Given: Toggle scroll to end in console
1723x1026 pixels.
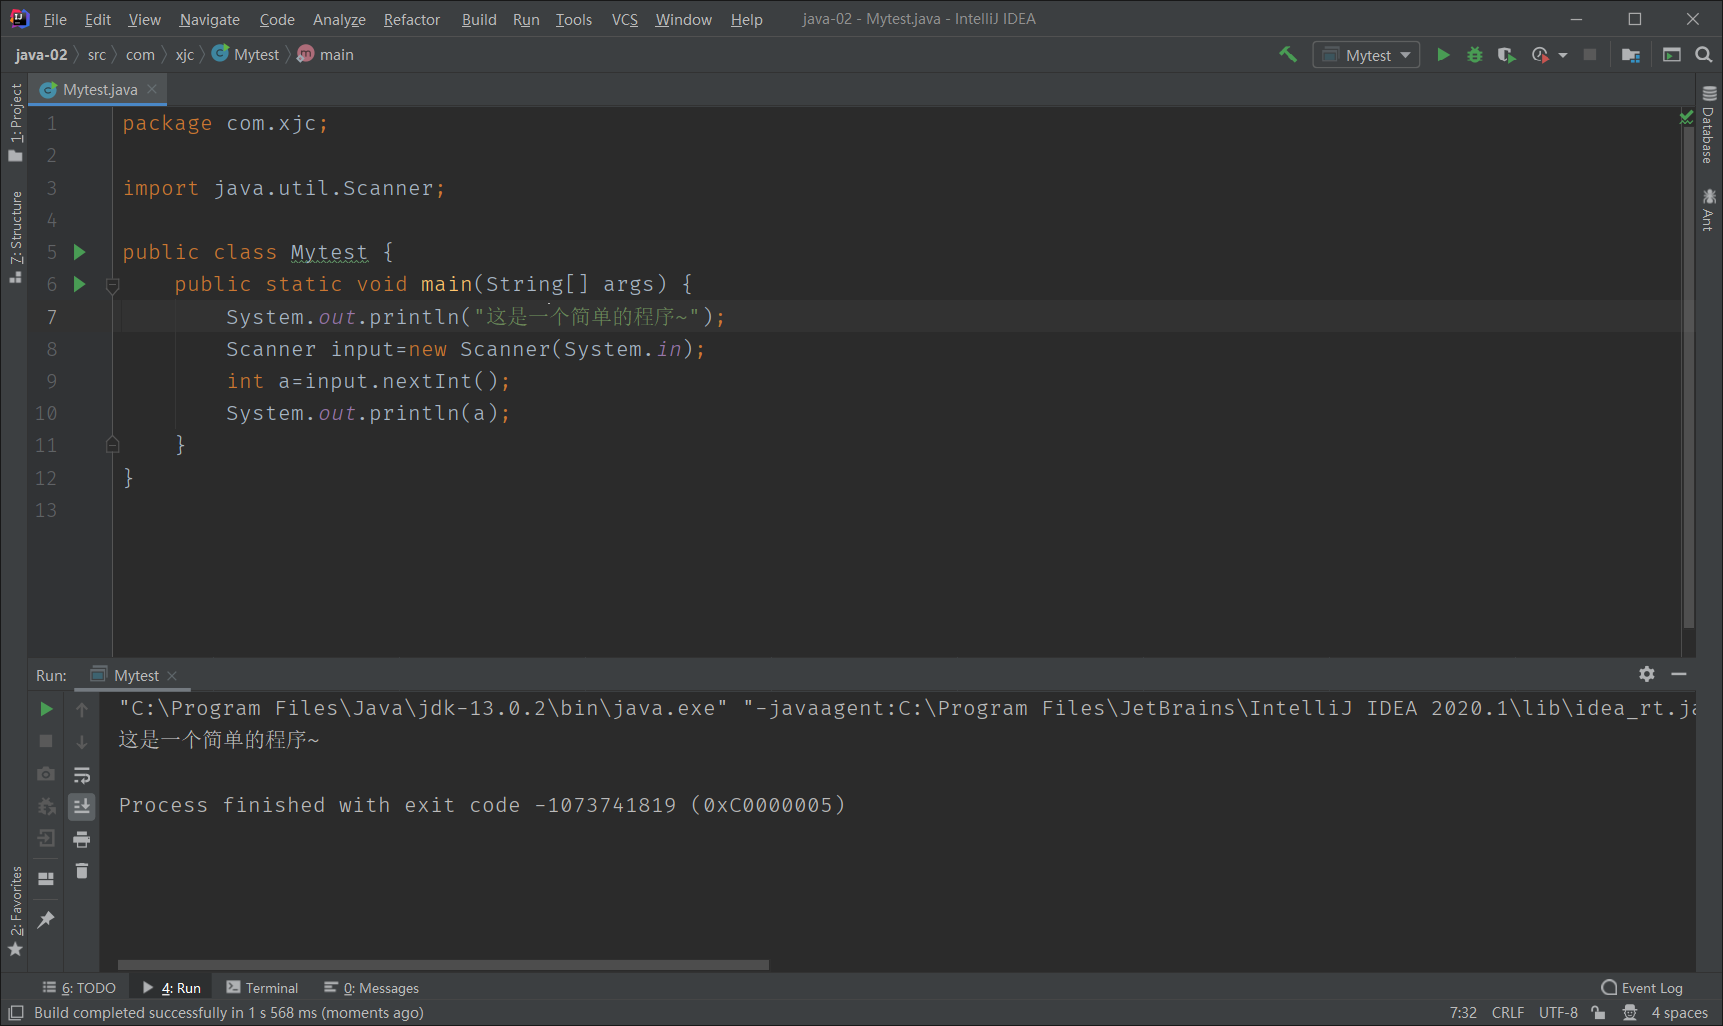Looking at the screenshot, I should [82, 806].
